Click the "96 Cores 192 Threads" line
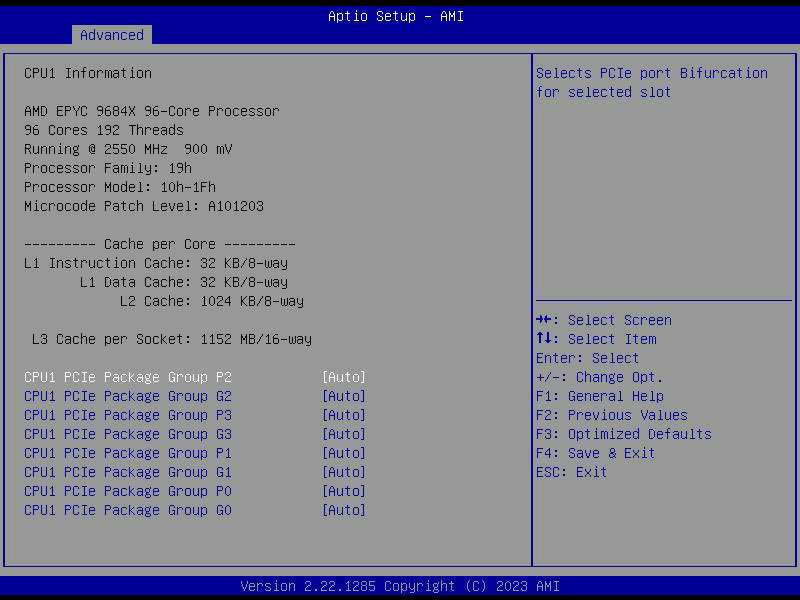This screenshot has width=800, height=600. 104,130
